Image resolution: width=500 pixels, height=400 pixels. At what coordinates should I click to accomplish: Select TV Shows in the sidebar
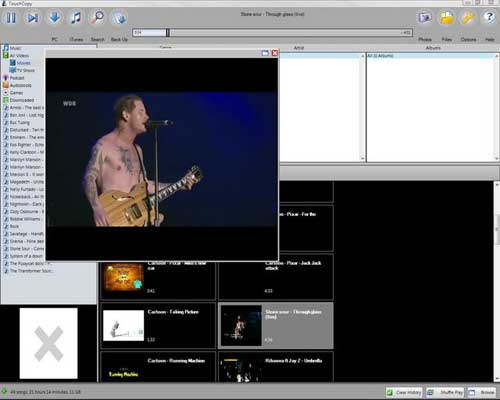[x=26, y=70]
